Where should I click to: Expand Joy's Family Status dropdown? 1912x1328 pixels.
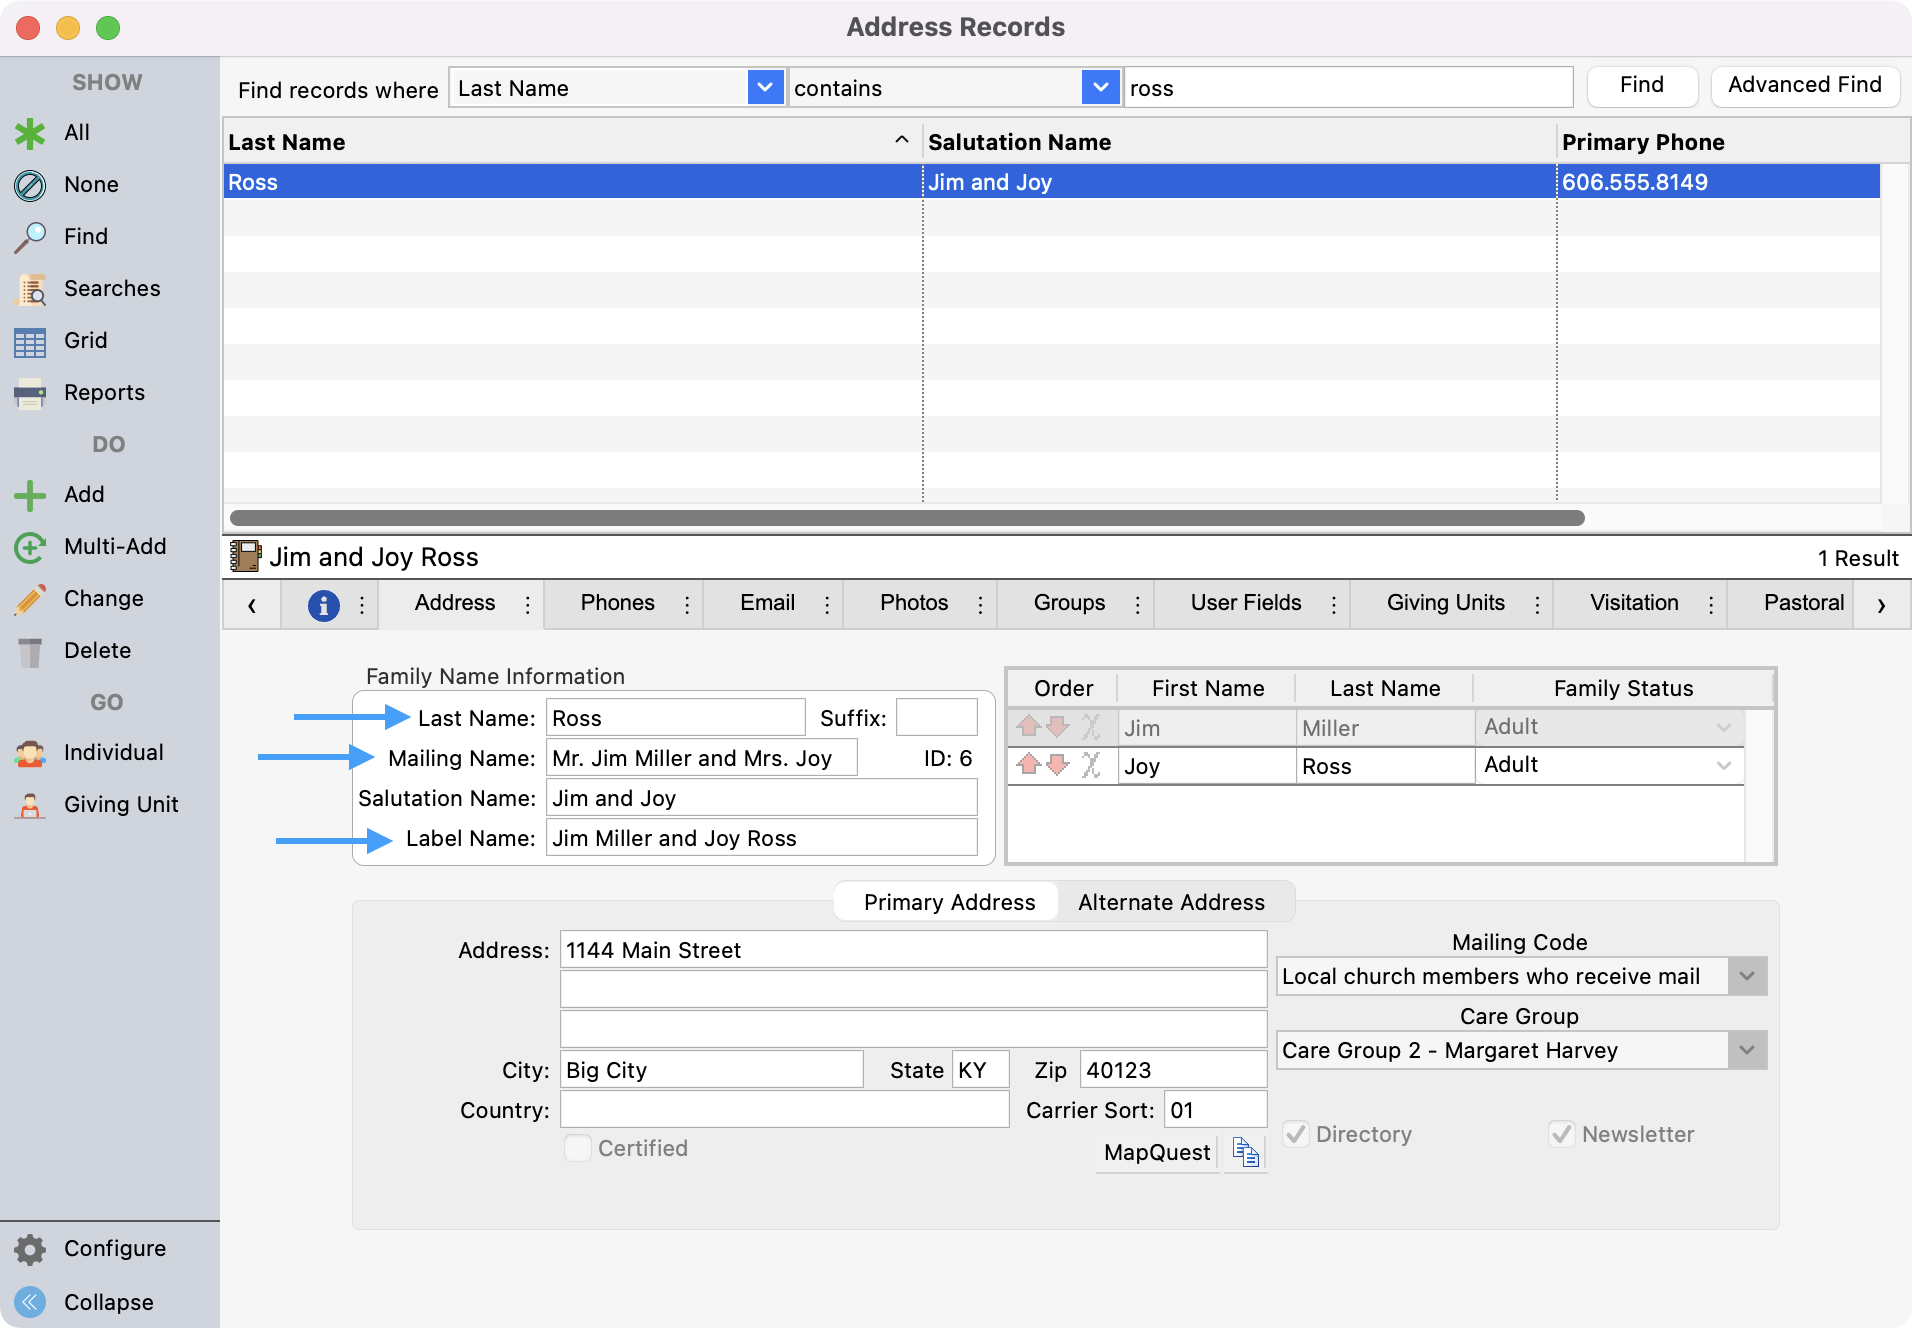pyautogui.click(x=1722, y=765)
